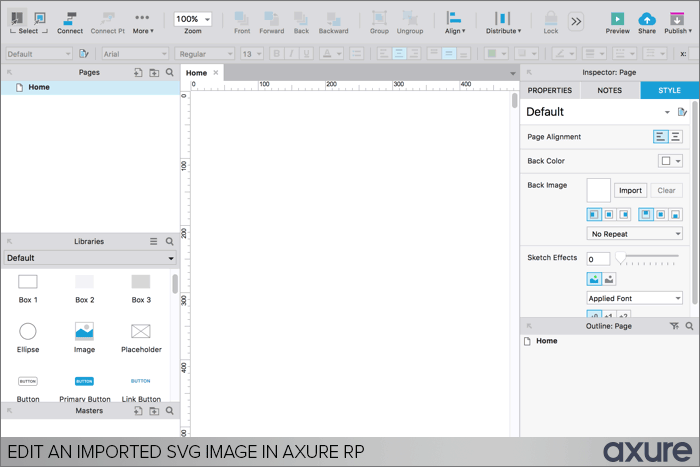700x467 pixels.
Task: Select the intersected selection mode tool
Action: (x=17, y=18)
